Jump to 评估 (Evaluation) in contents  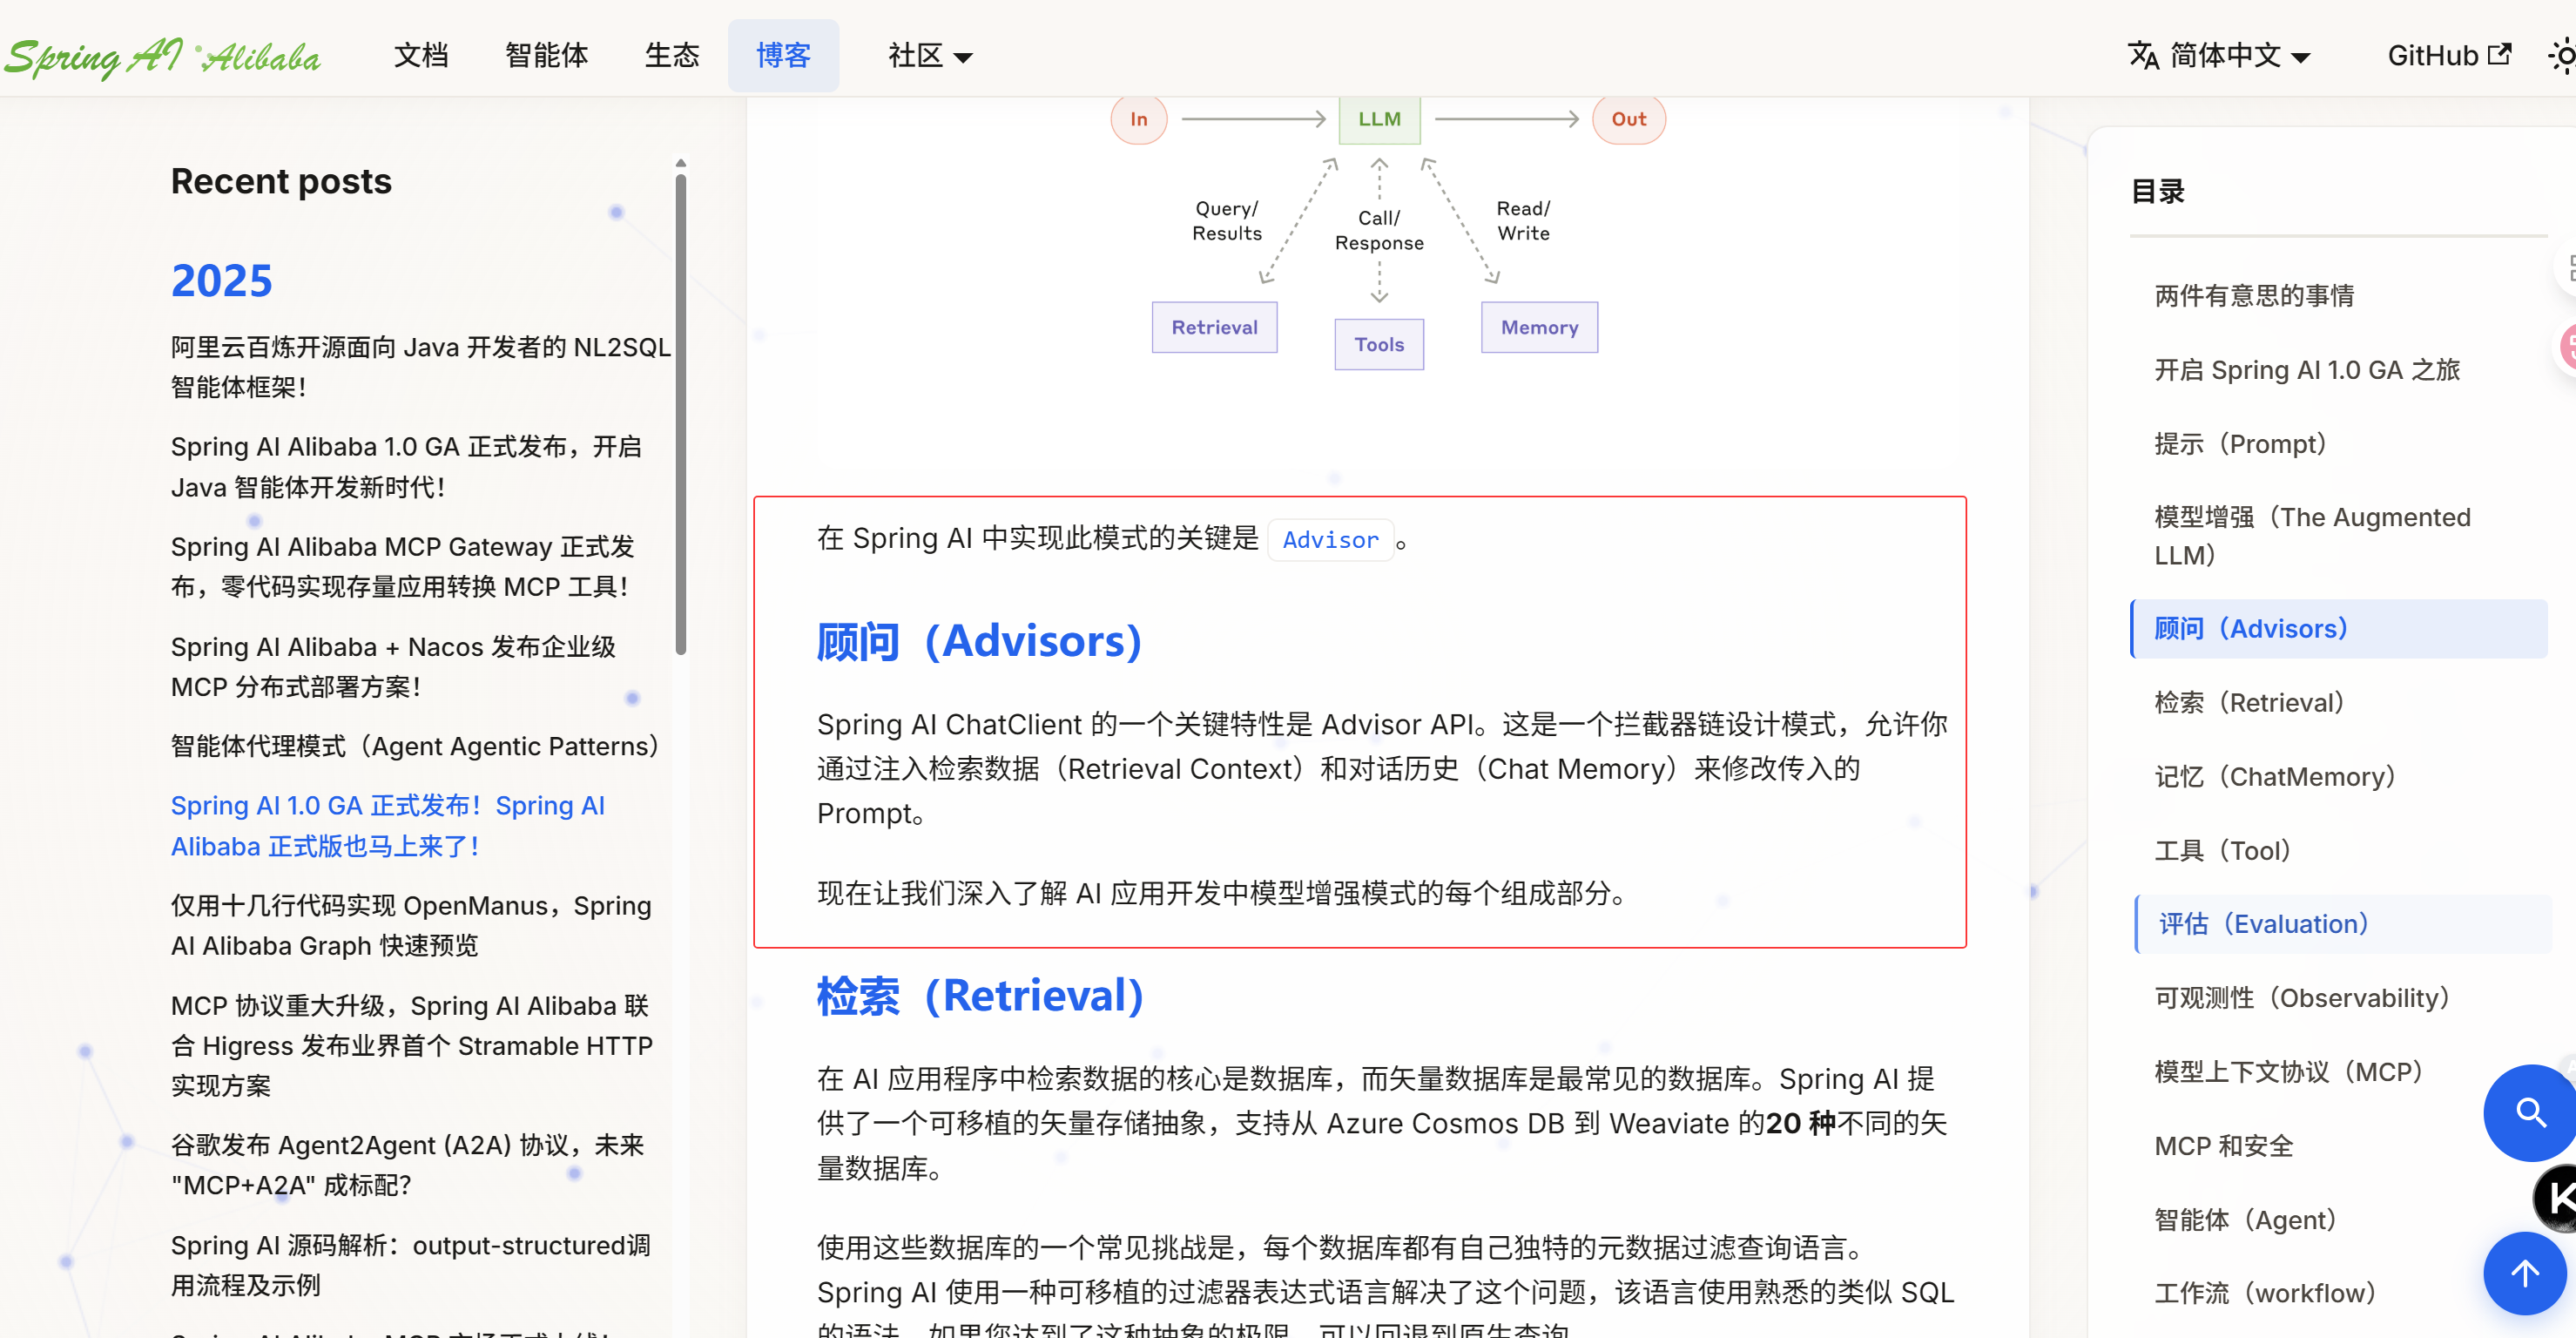tap(2263, 923)
